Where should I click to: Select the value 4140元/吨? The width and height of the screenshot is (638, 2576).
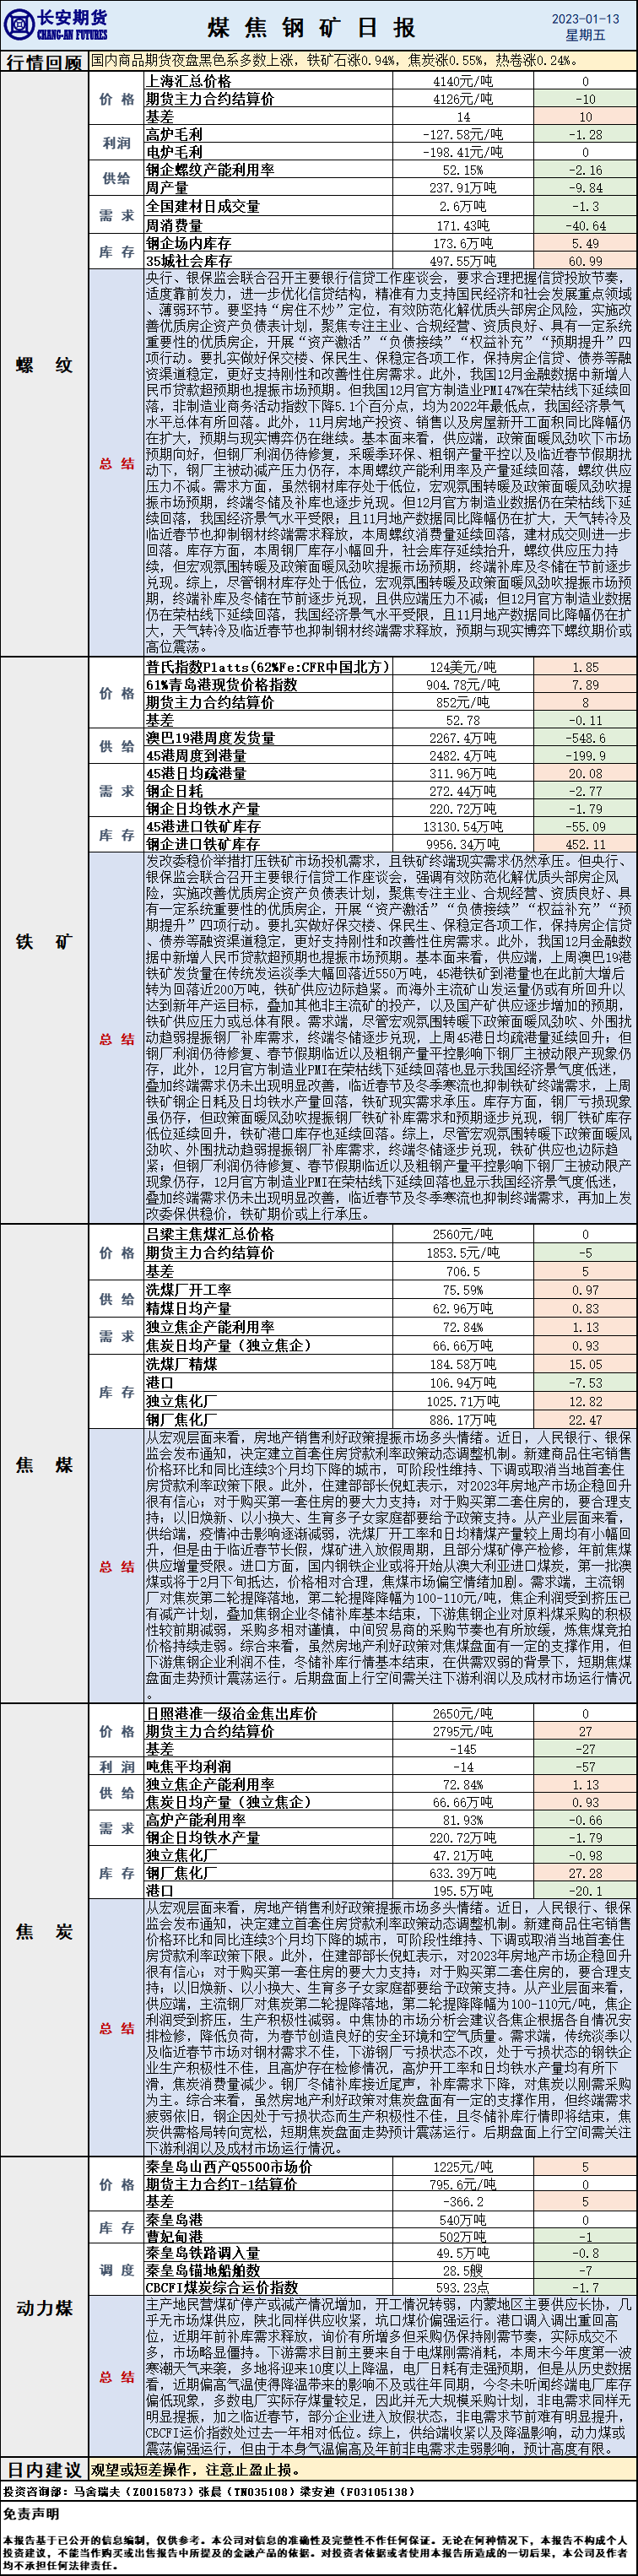[462, 81]
